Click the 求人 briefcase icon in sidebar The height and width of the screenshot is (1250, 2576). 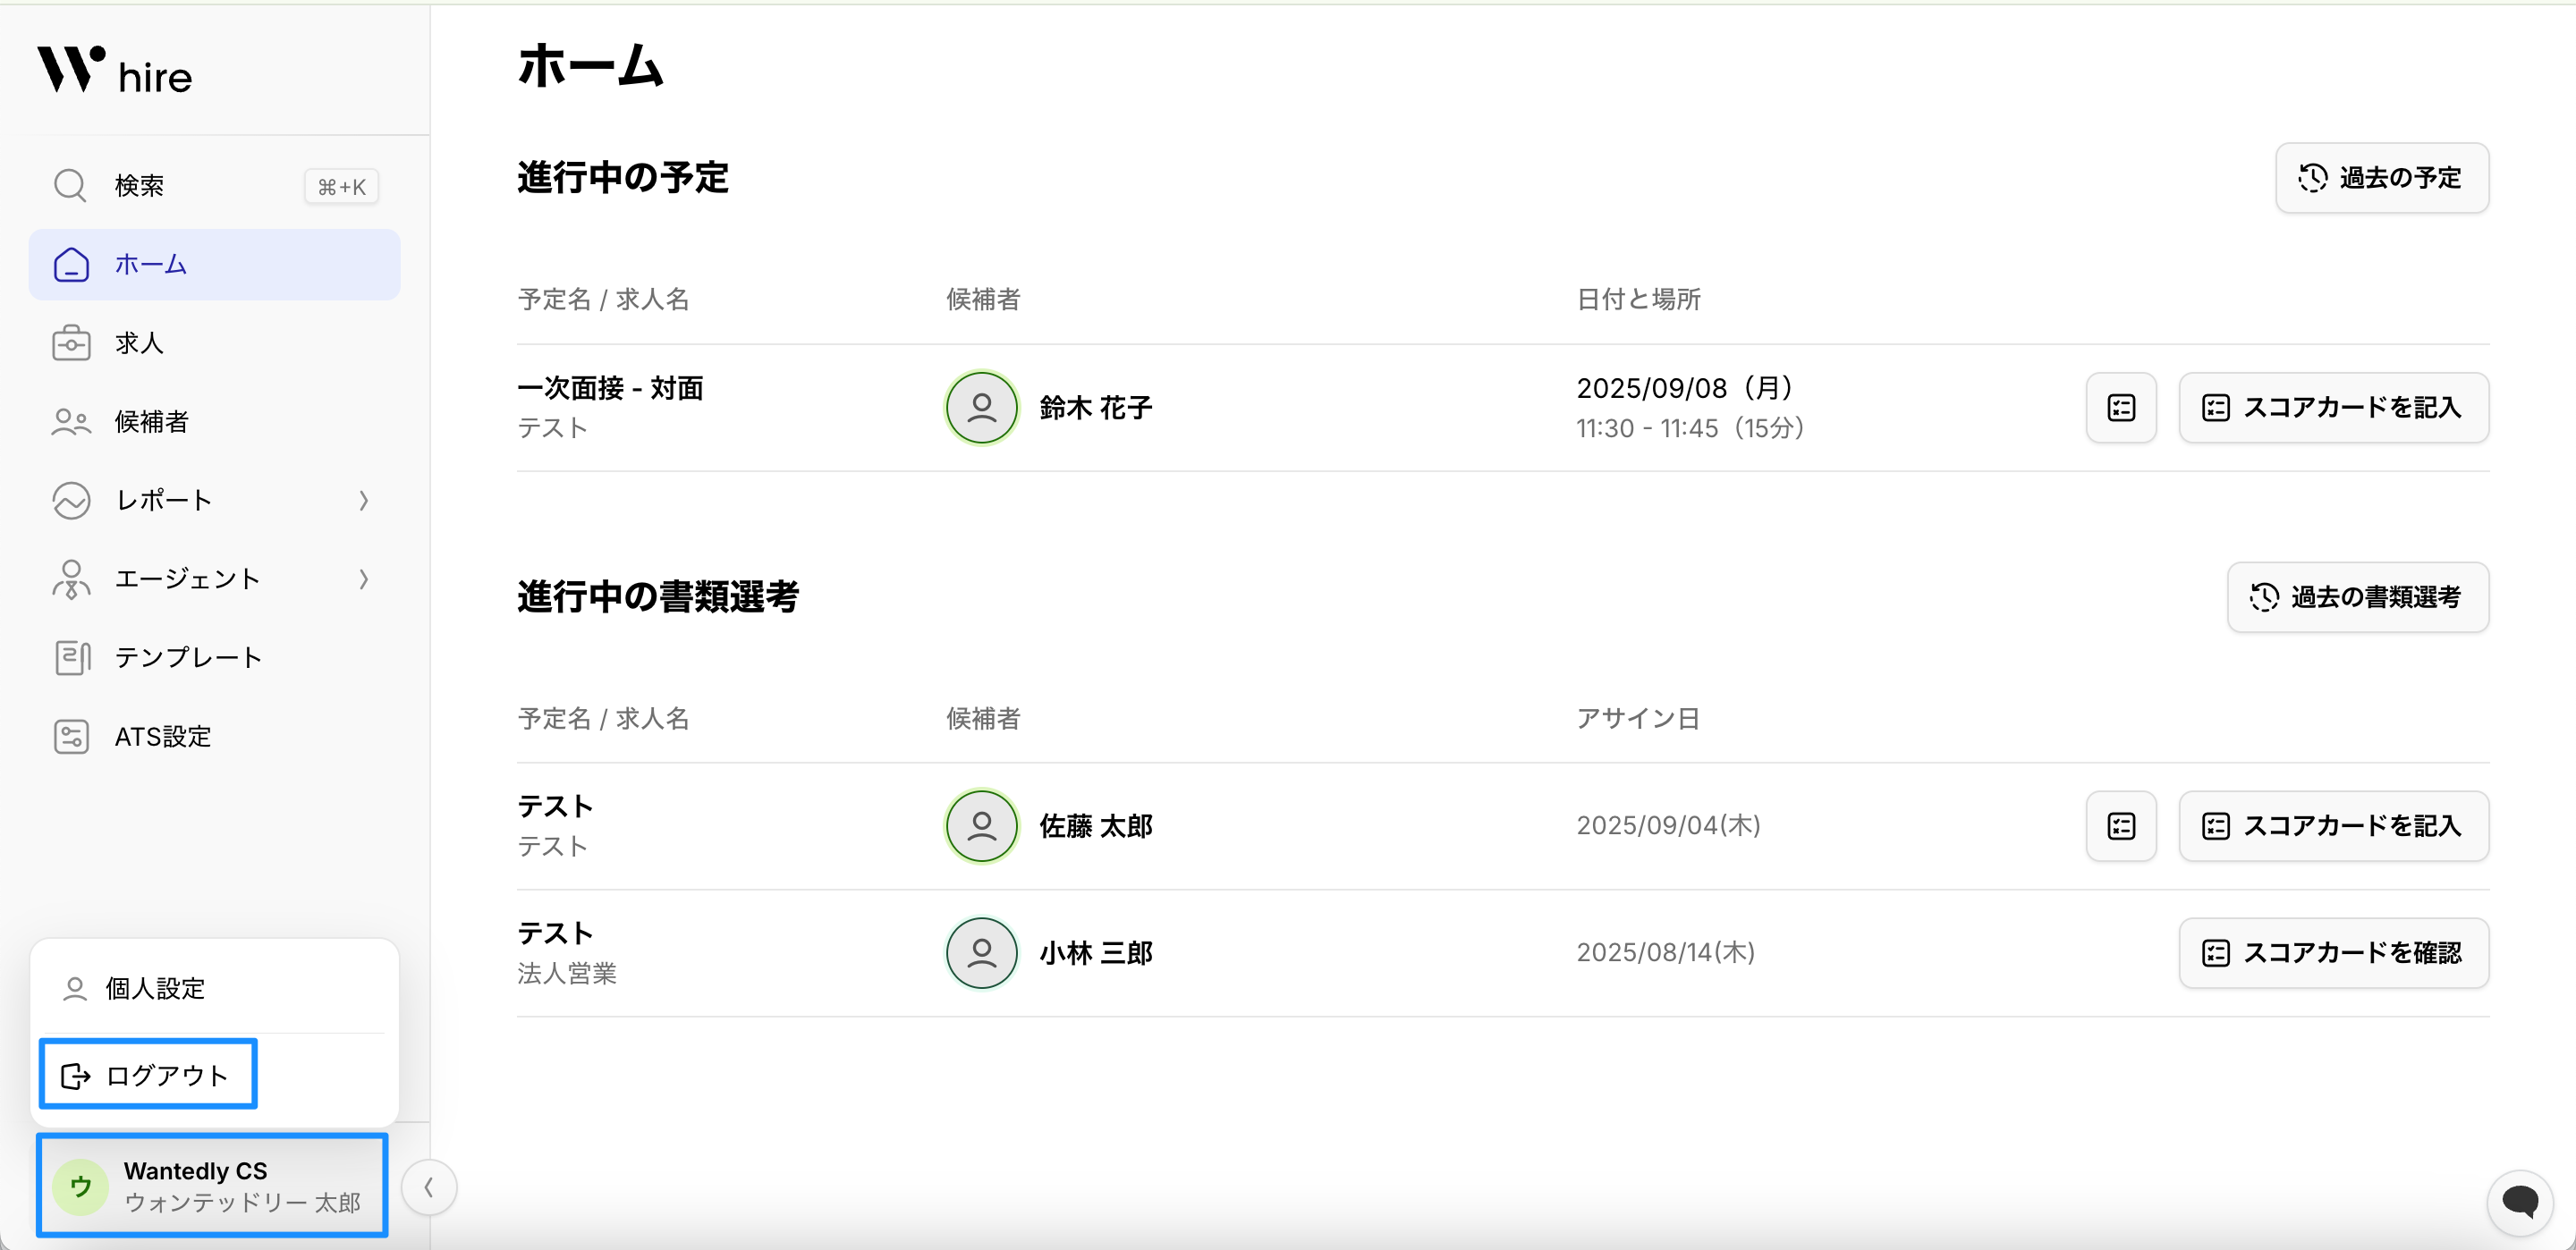pos(71,343)
